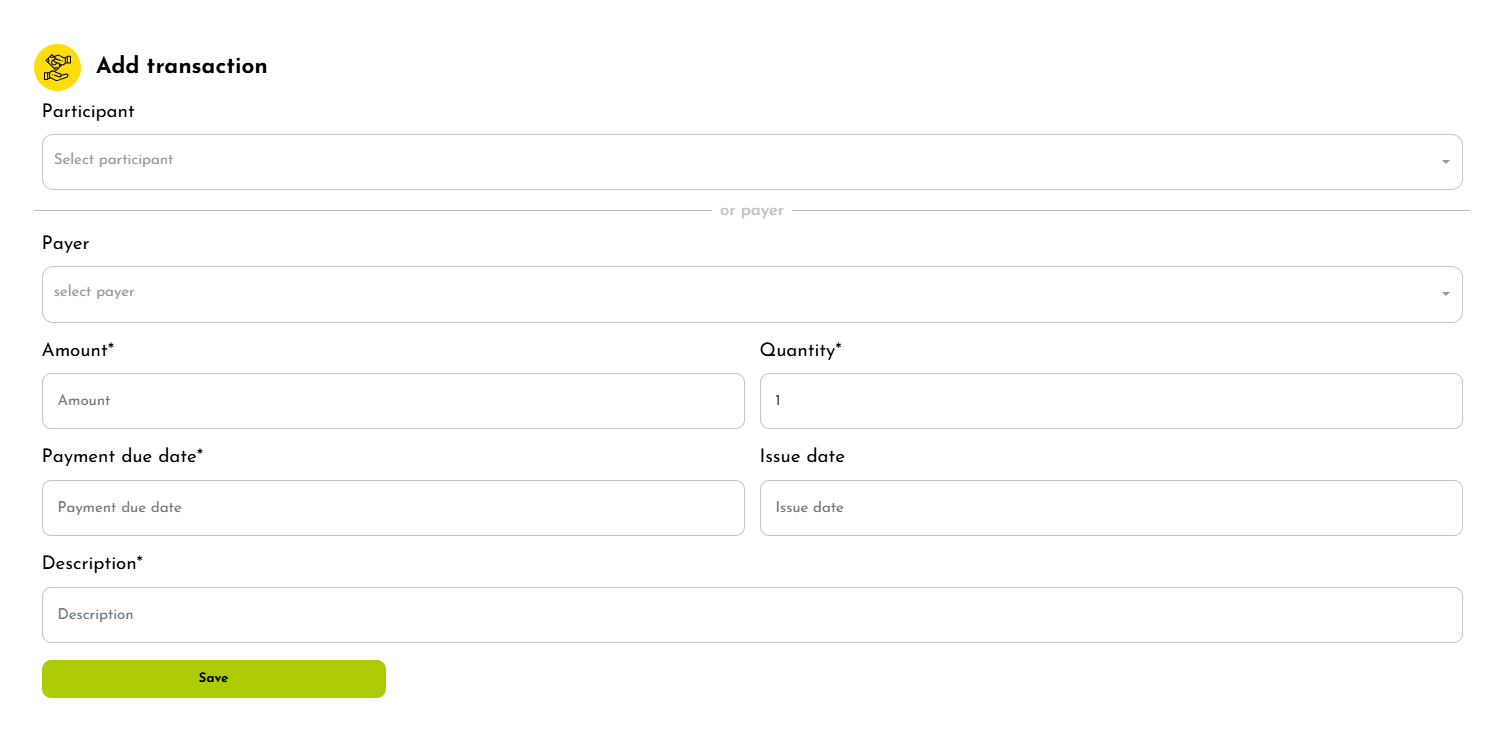The image size is (1492, 732).
Task: Focus the Amount input field
Action: tap(393, 401)
